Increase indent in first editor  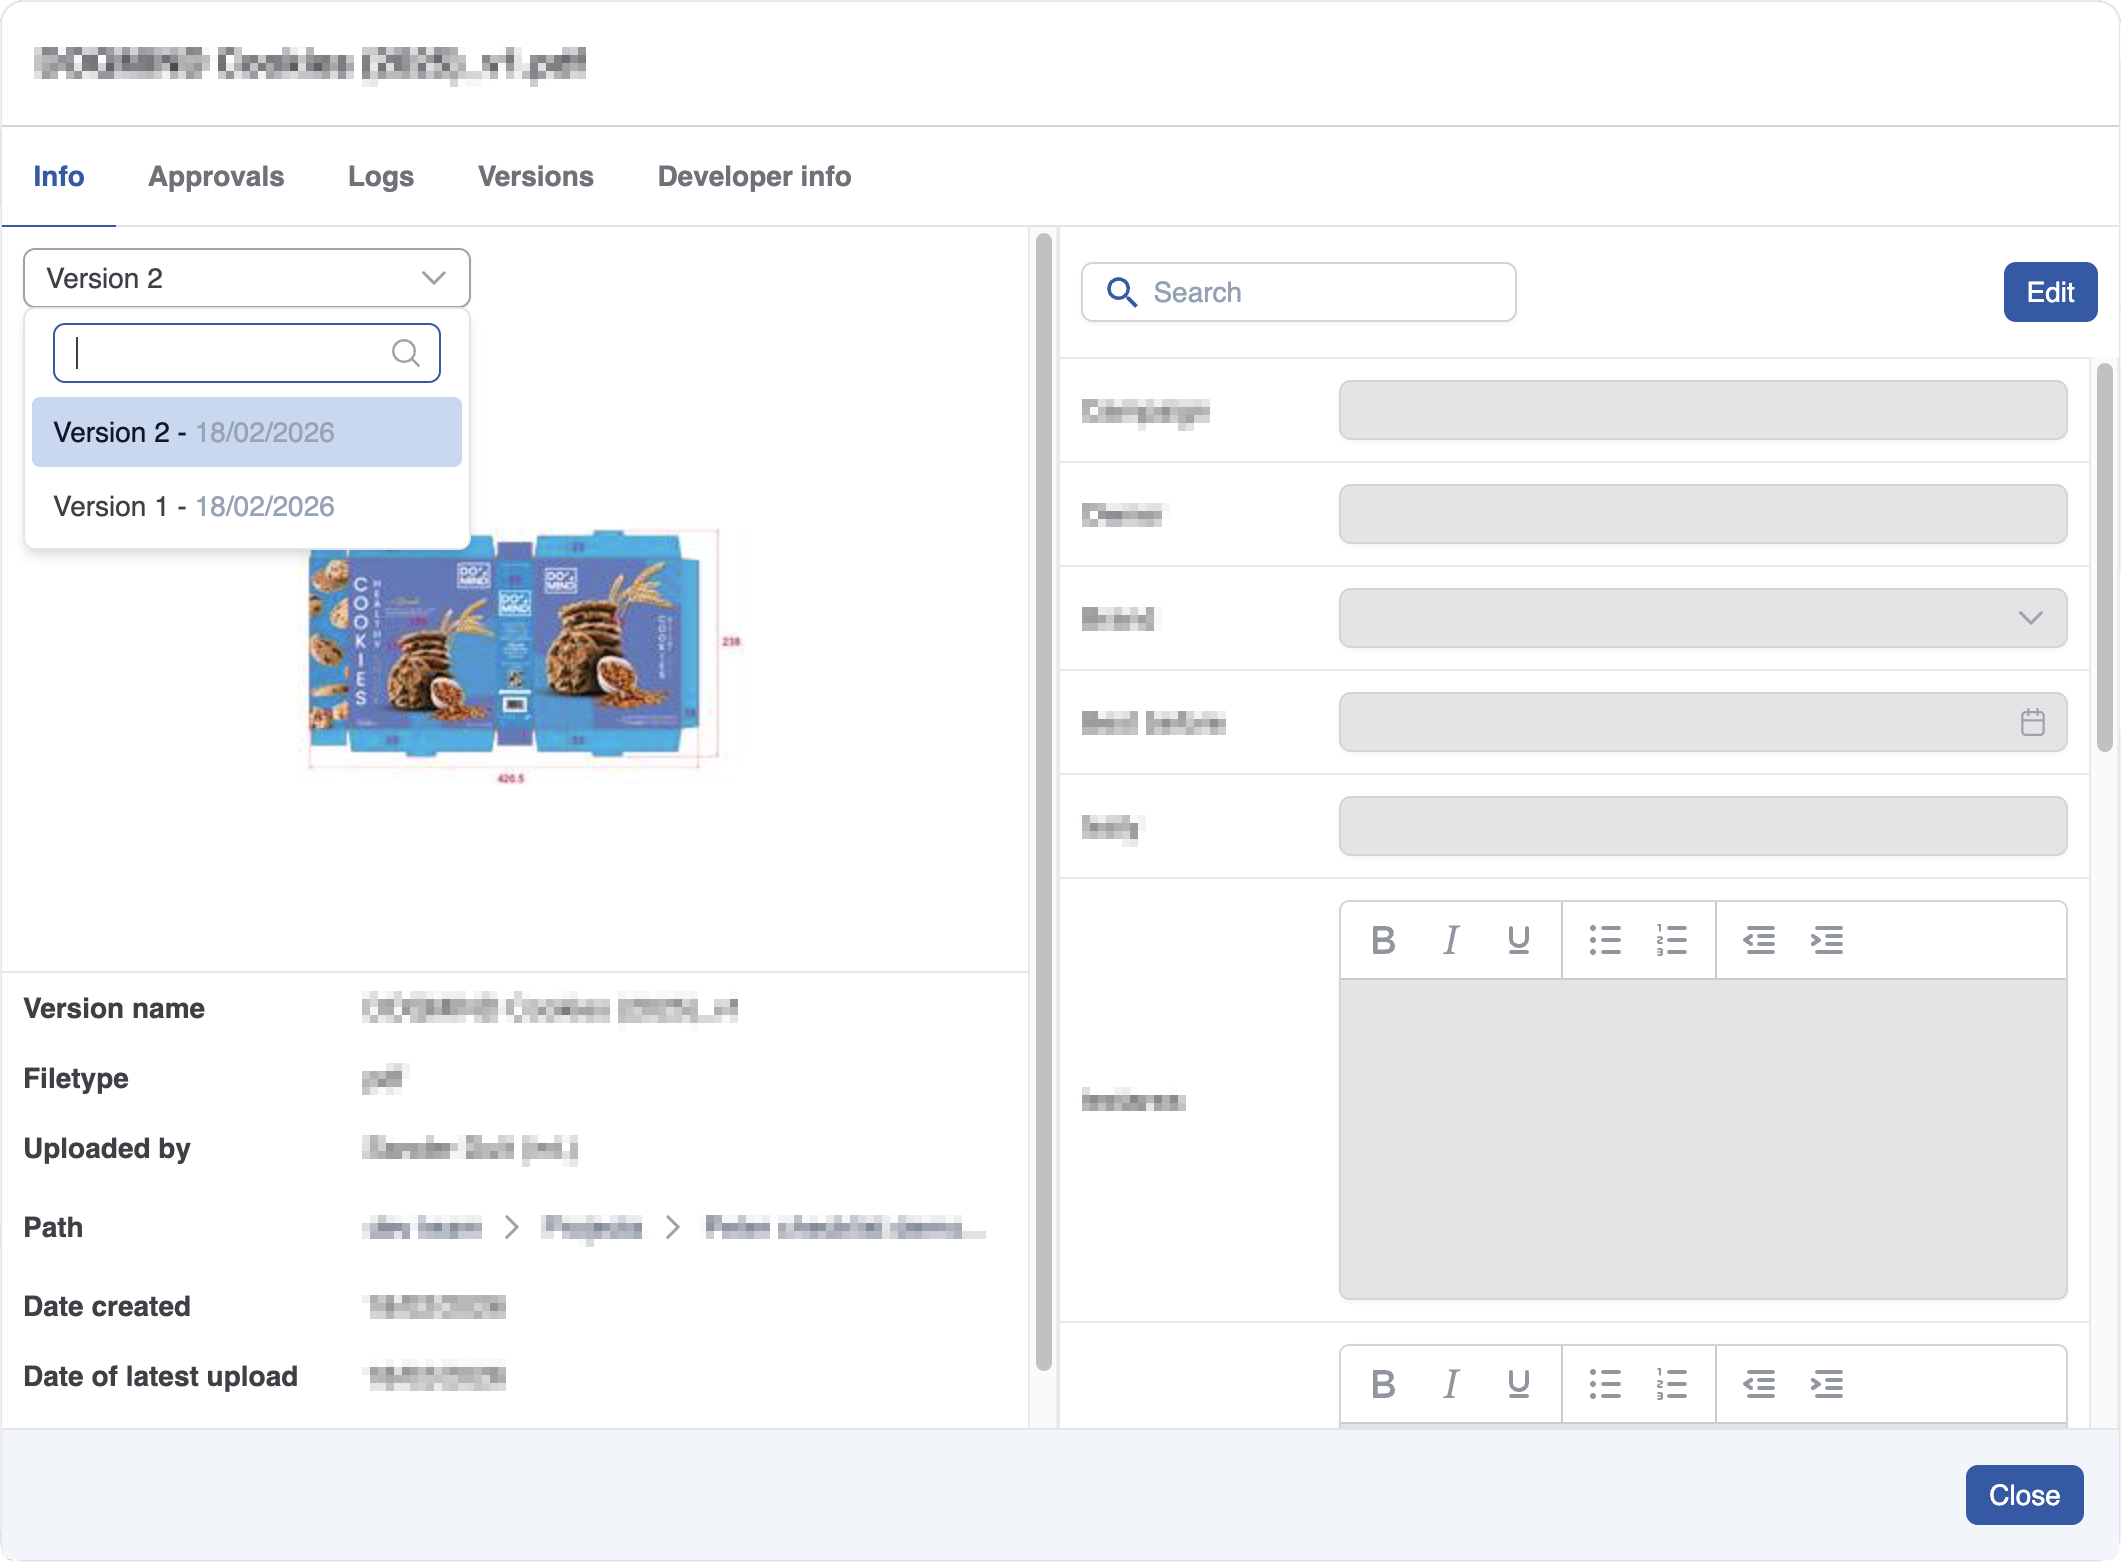click(1827, 940)
